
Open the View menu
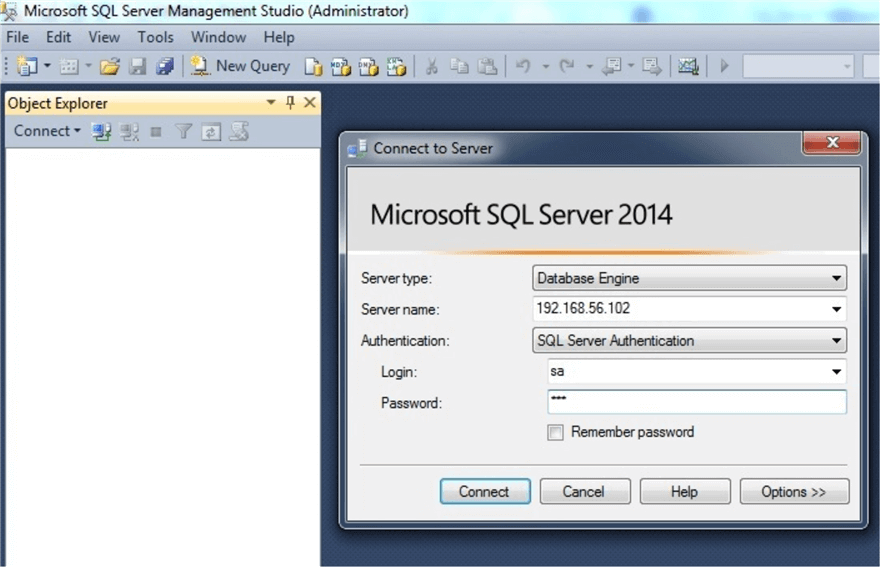point(104,37)
